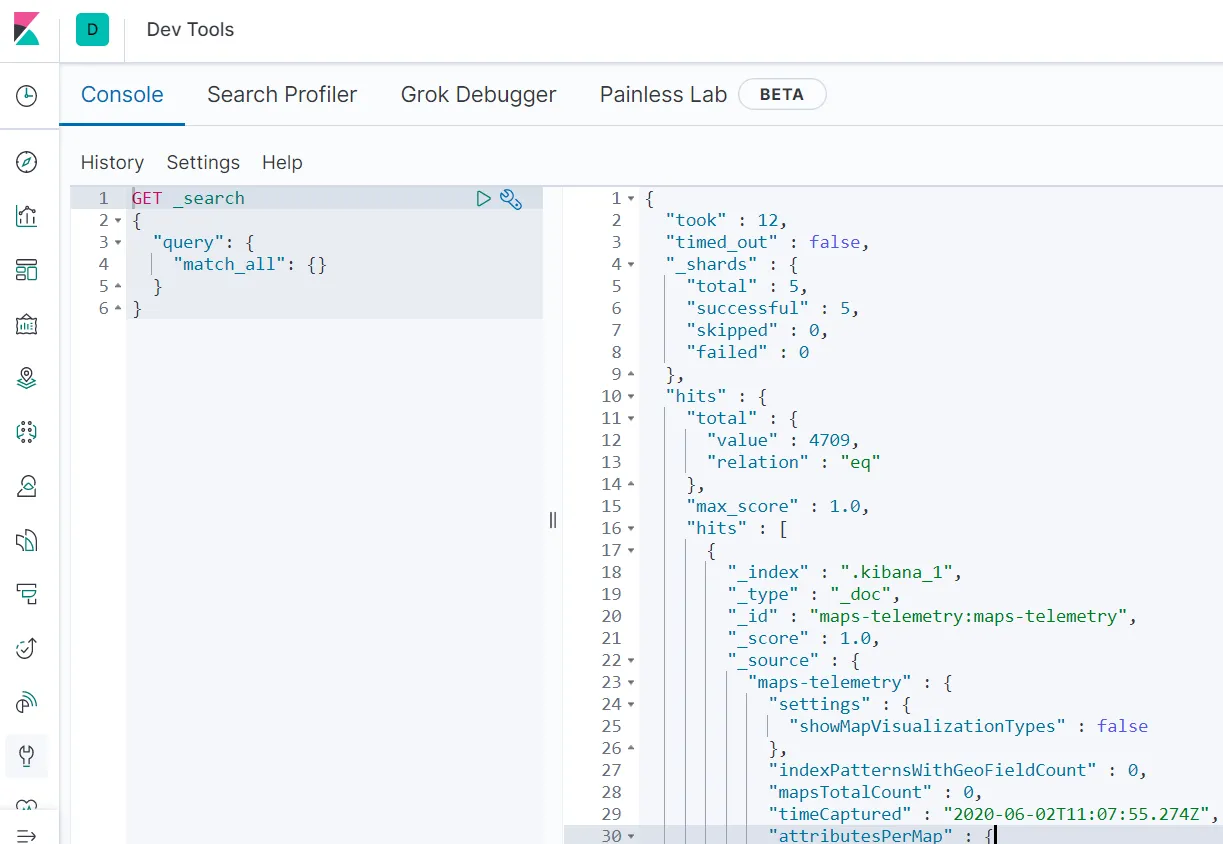Open SIEM from the sidebar
This screenshot has height=844, width=1223.
click(x=27, y=703)
